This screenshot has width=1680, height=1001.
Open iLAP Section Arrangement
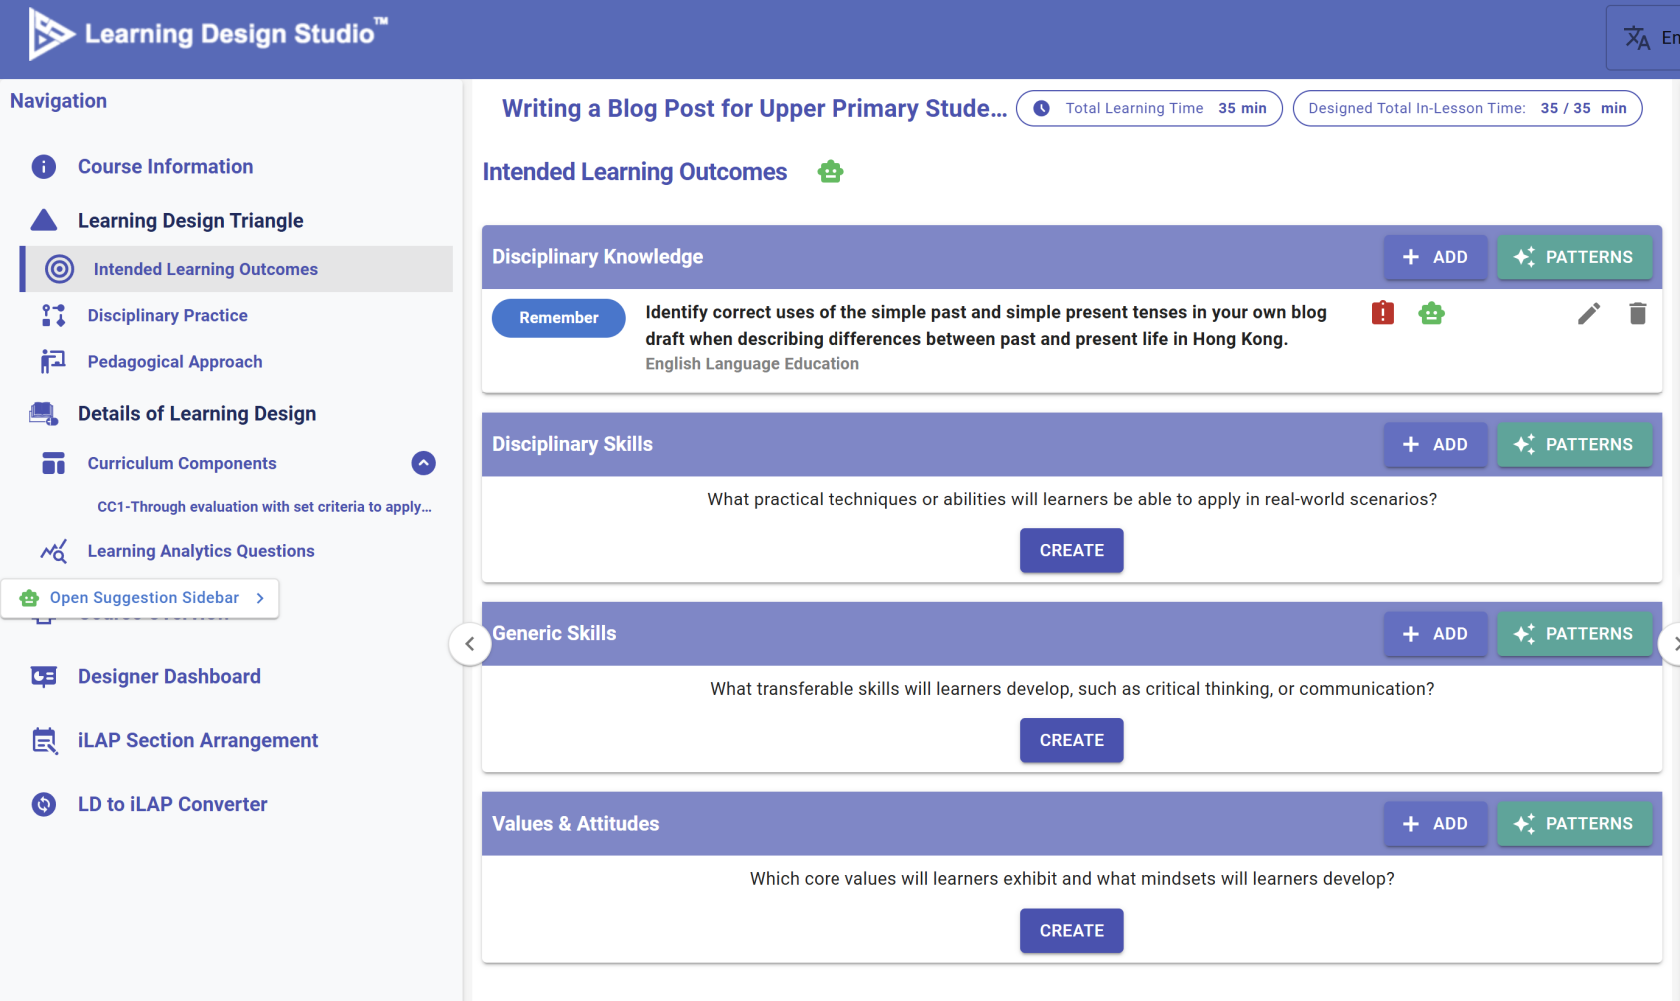pos(198,741)
